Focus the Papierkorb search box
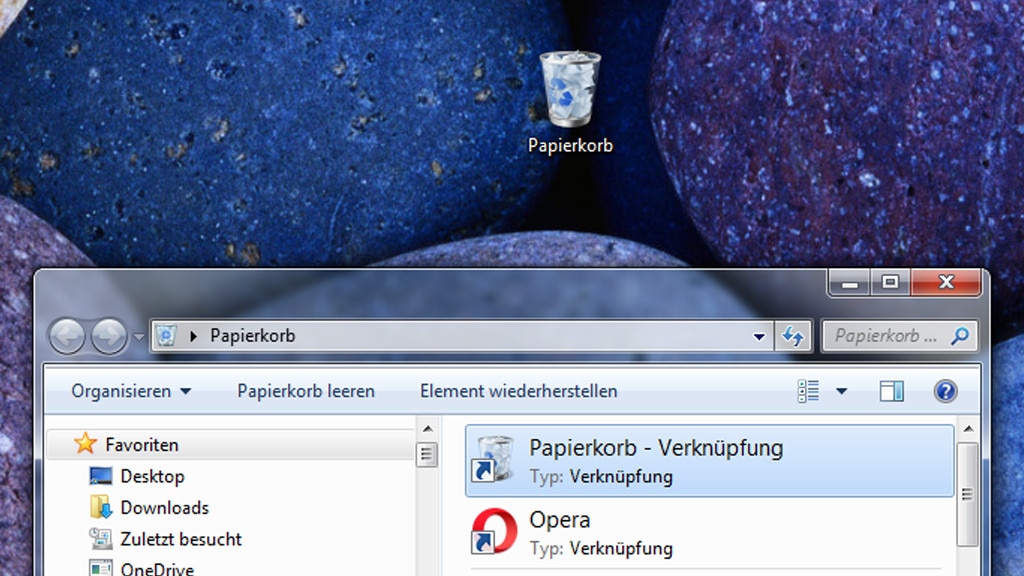Image resolution: width=1024 pixels, height=576 pixels. (899, 336)
